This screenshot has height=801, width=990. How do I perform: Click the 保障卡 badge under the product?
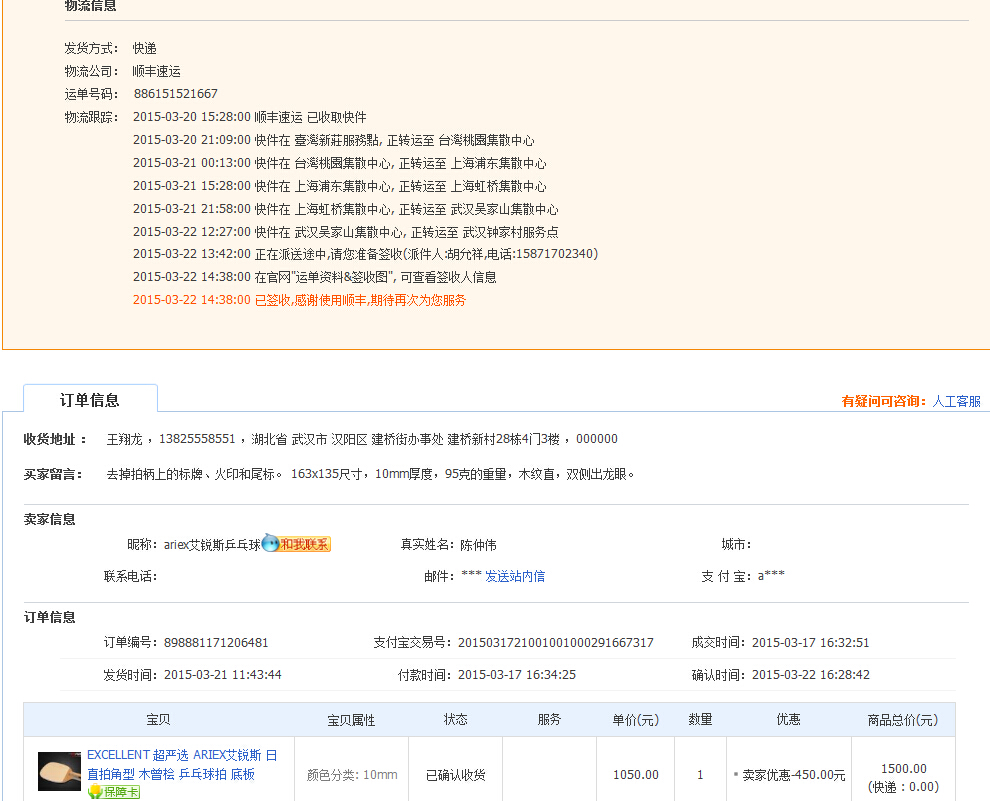pos(114,792)
